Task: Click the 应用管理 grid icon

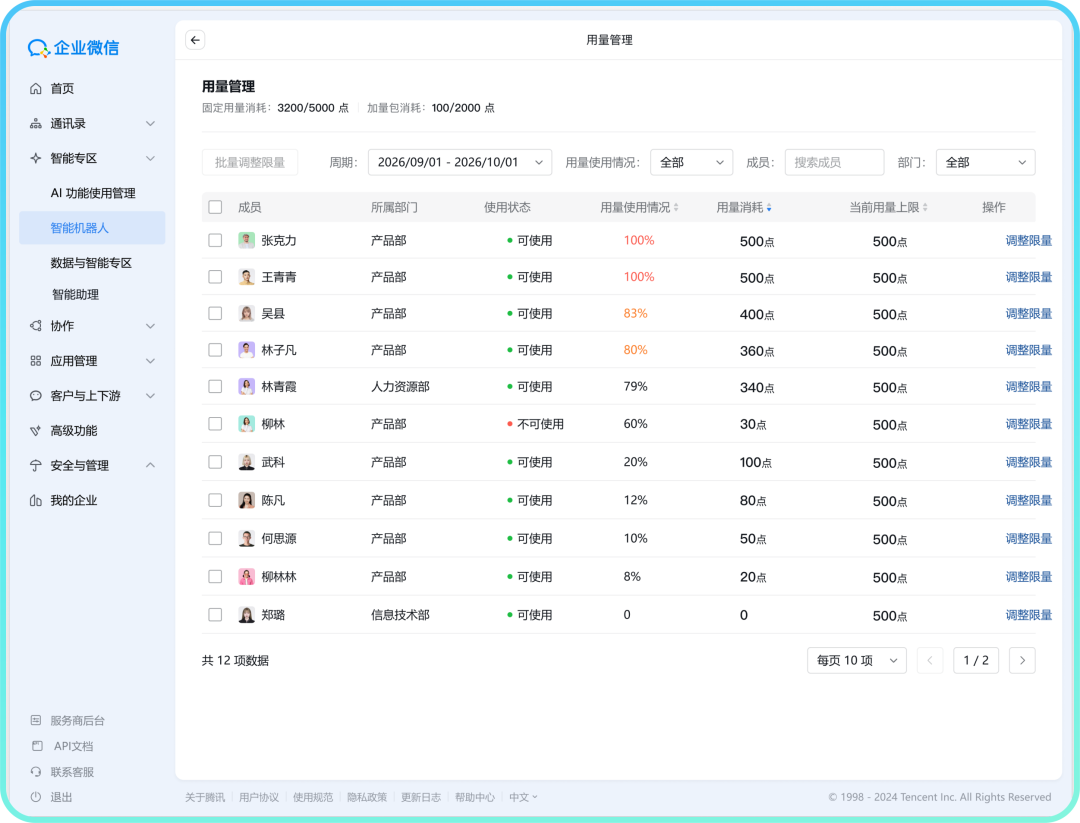Action: click(x=36, y=361)
